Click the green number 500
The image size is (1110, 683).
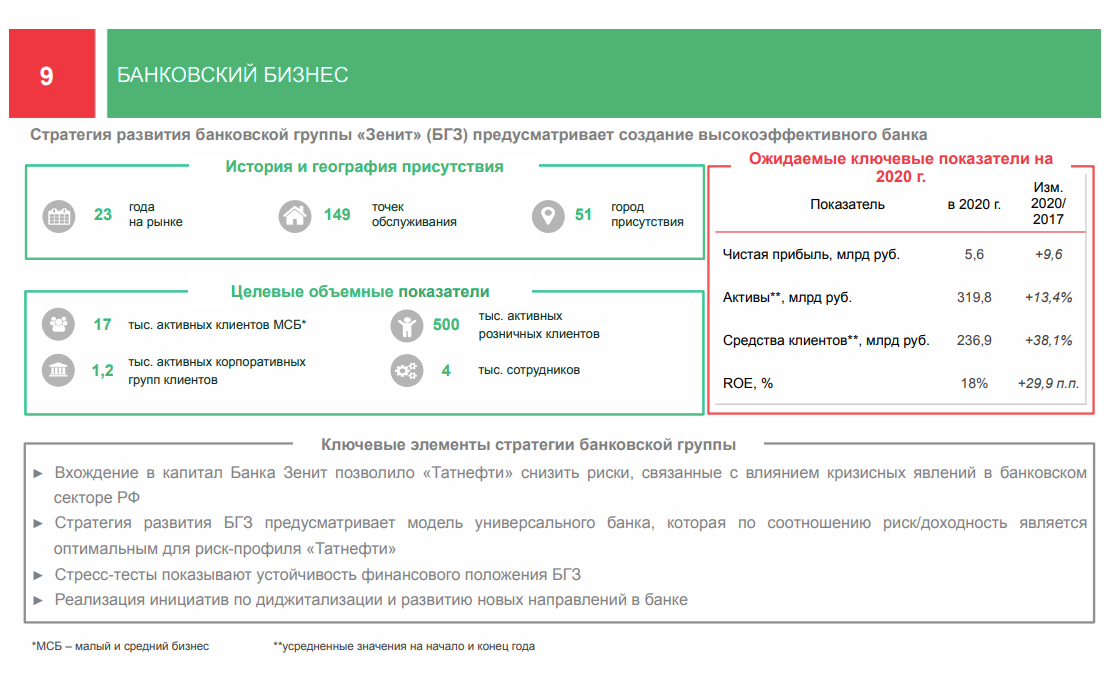pyautogui.click(x=446, y=324)
